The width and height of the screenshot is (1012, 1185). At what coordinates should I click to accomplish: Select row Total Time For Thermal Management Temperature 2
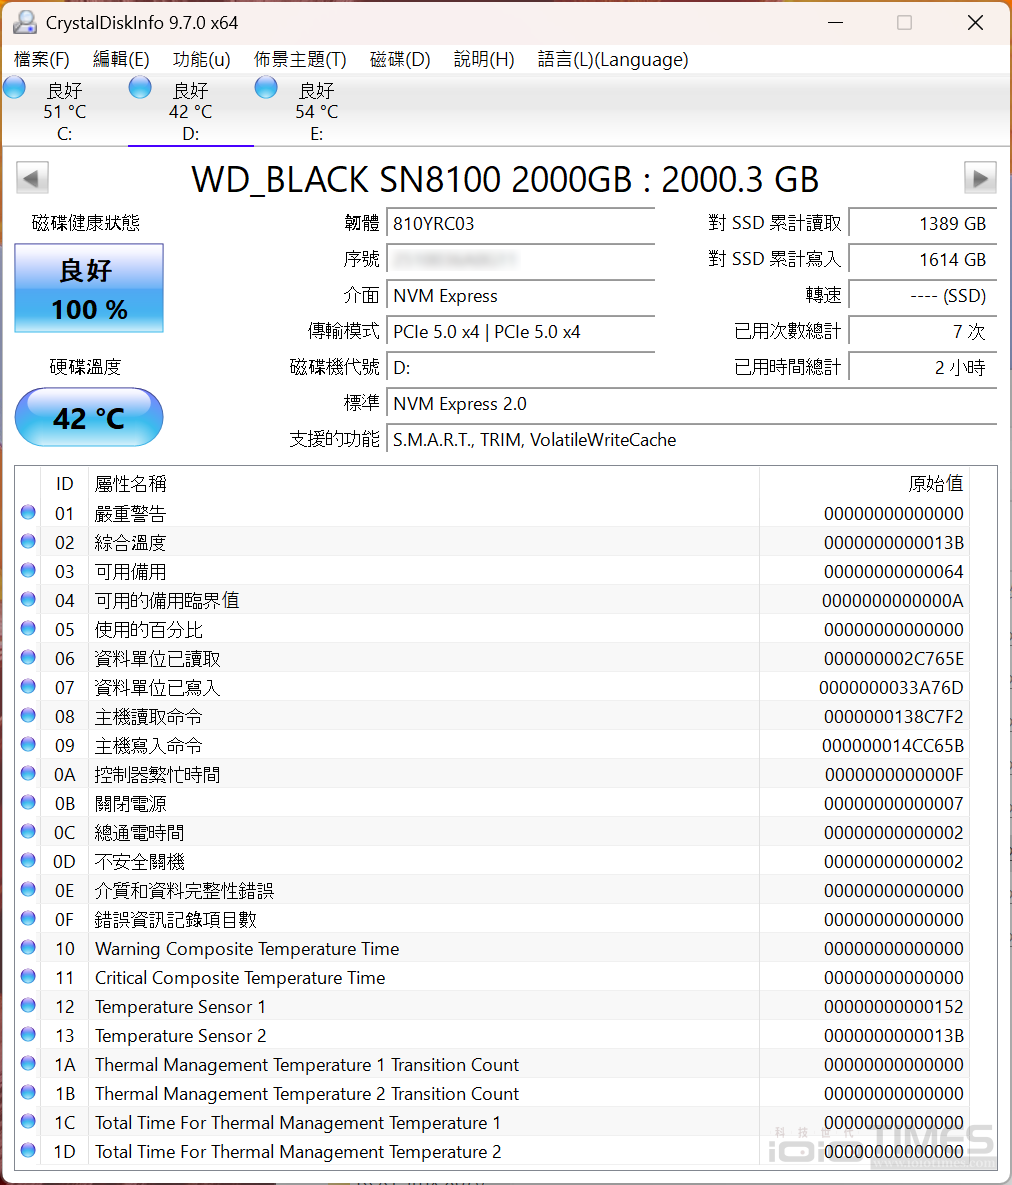tap(492, 1152)
